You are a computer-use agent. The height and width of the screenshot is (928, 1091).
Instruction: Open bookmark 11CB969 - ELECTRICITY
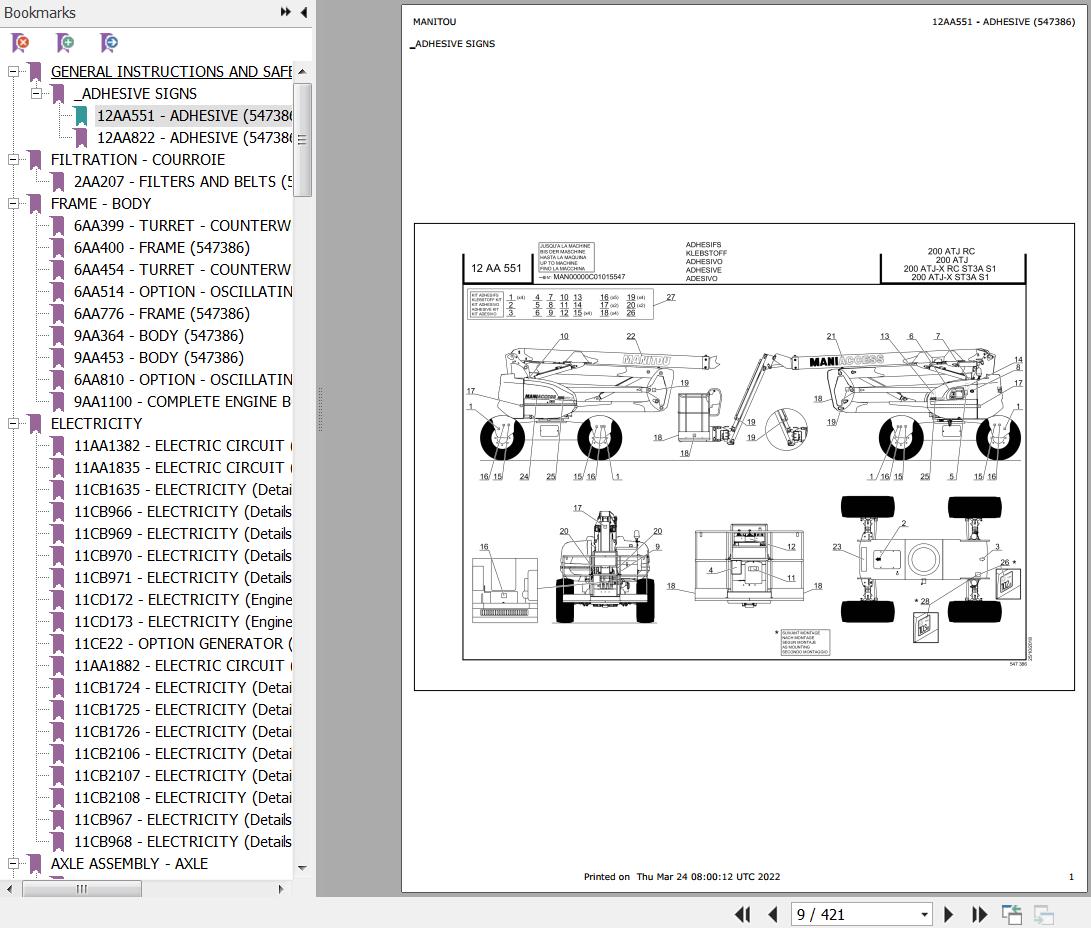coord(183,534)
